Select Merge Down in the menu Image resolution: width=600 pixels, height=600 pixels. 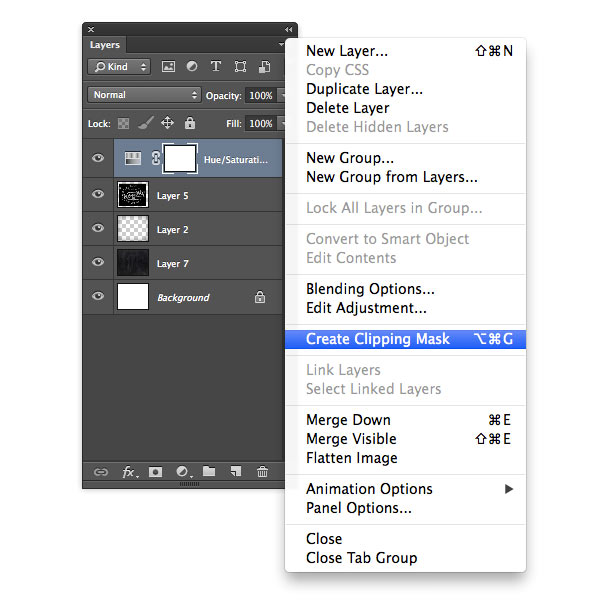348,420
